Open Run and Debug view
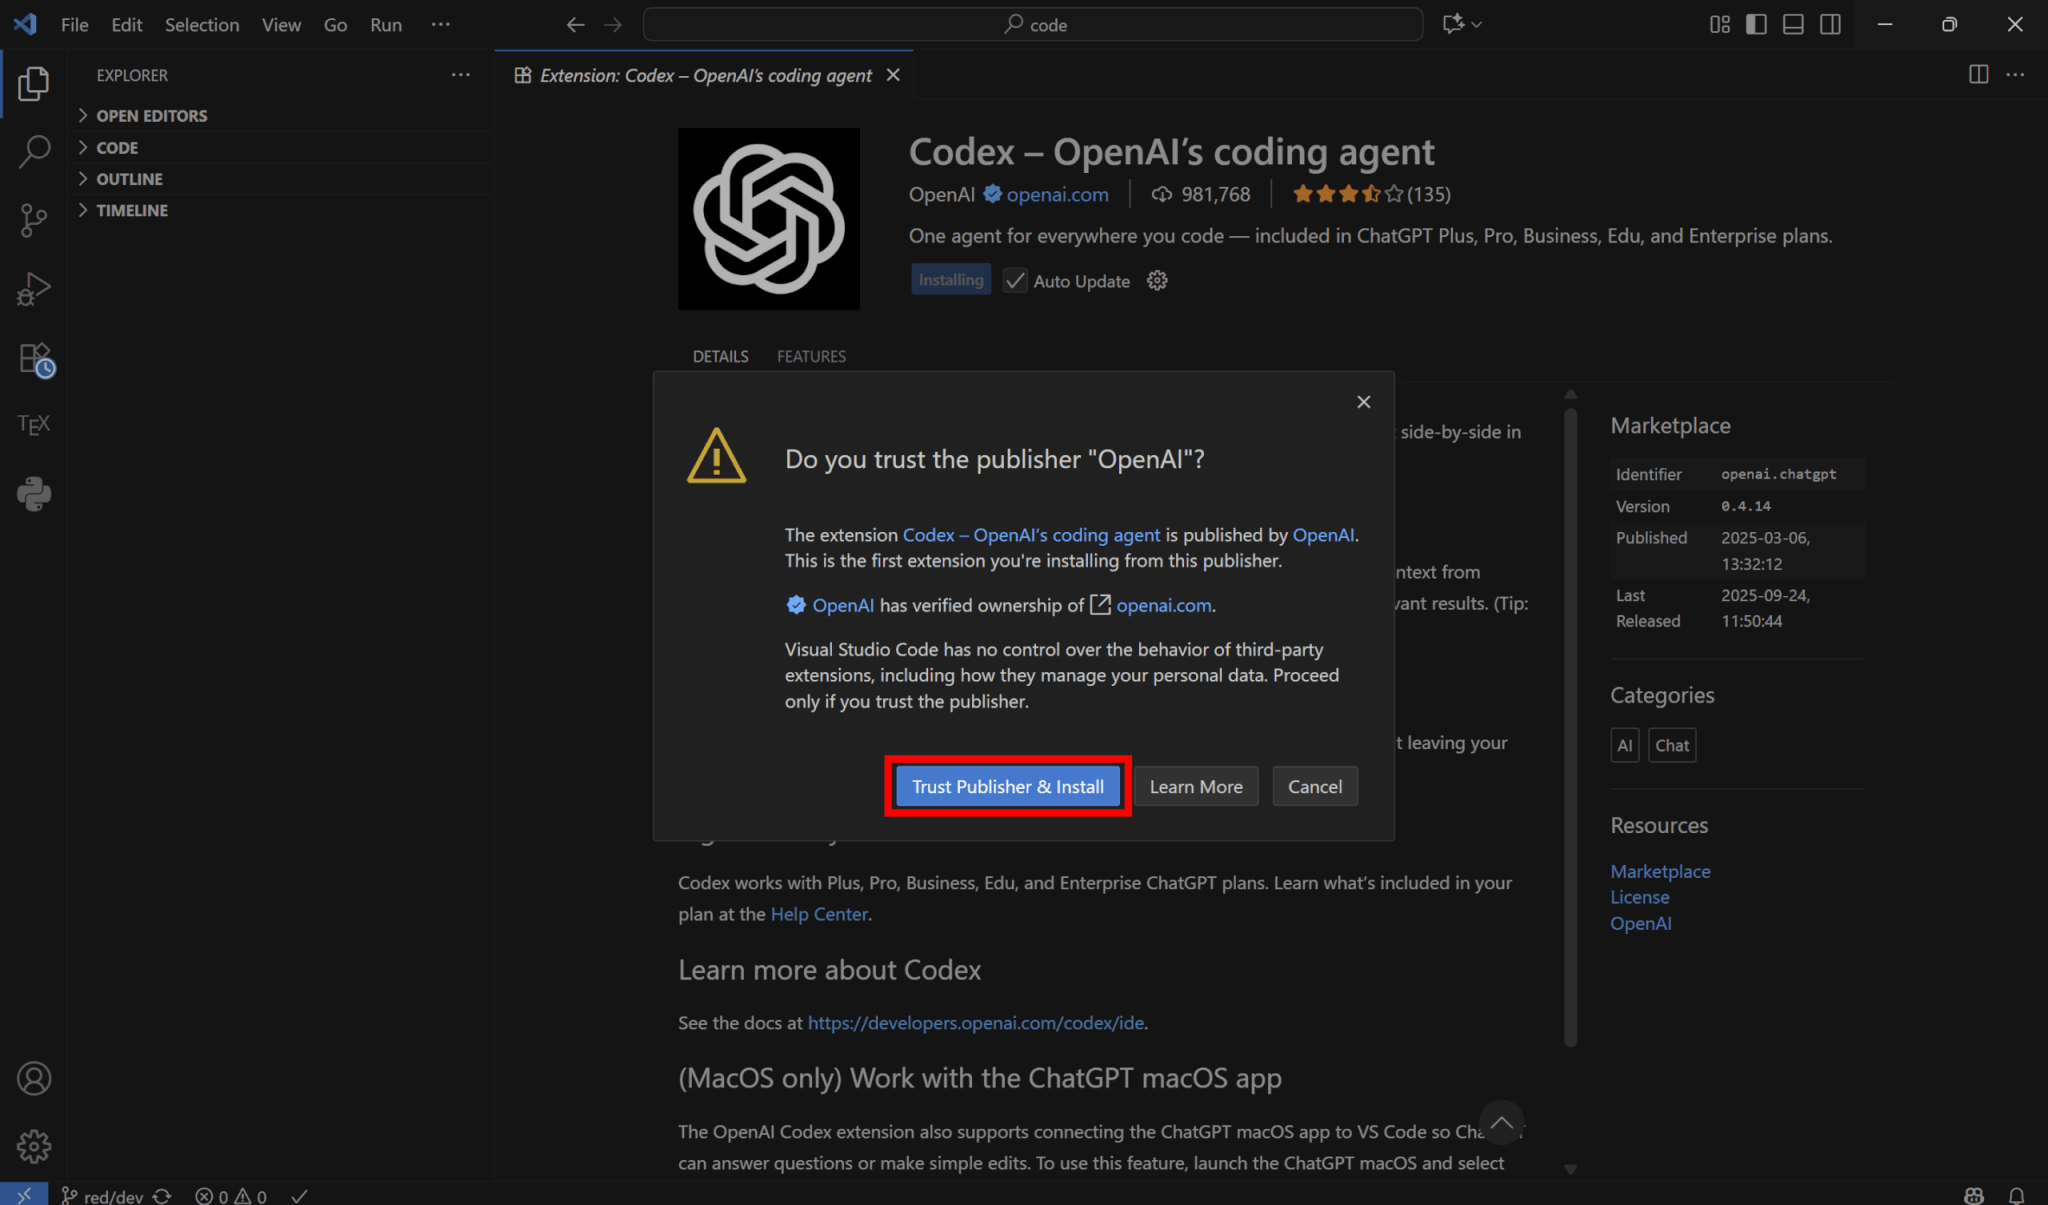 [34, 289]
